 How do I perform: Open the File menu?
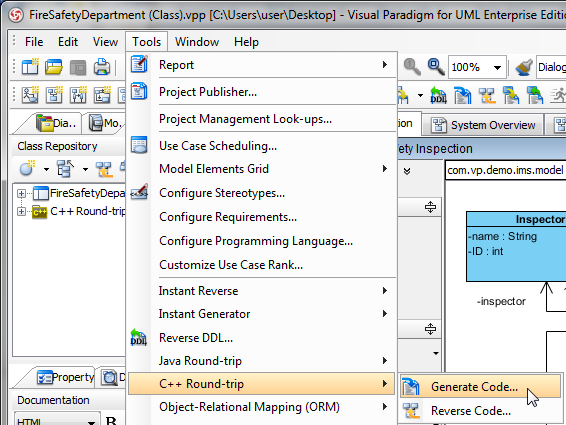point(34,42)
